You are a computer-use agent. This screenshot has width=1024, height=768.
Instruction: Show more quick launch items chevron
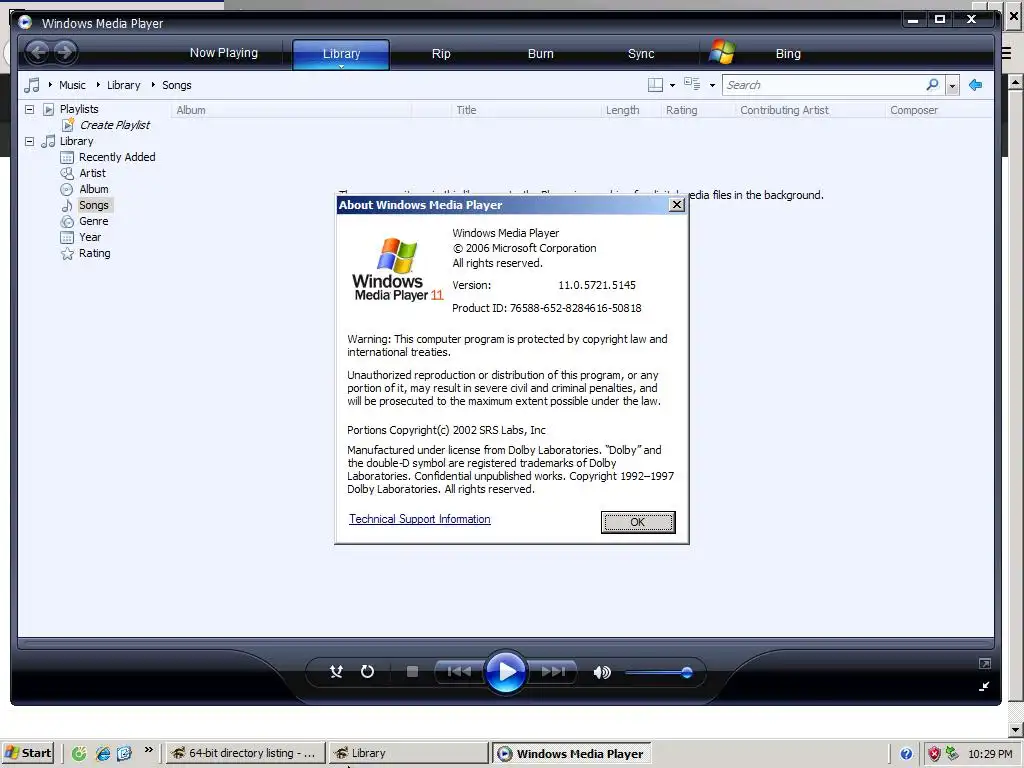coord(149,749)
